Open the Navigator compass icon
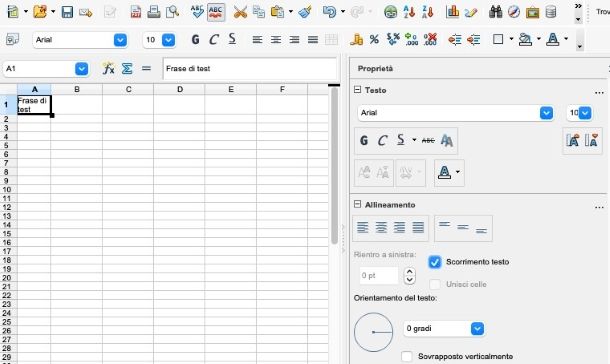Screen dimensions: 610x364 click(514, 12)
